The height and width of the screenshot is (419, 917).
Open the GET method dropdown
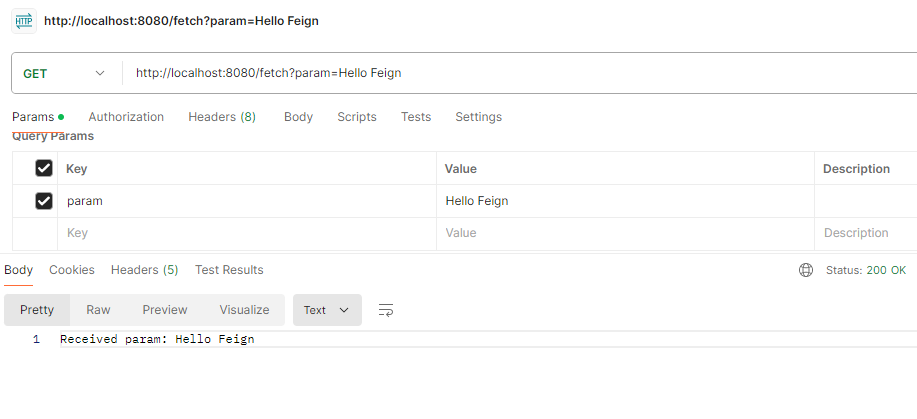pyautogui.click(x=64, y=73)
